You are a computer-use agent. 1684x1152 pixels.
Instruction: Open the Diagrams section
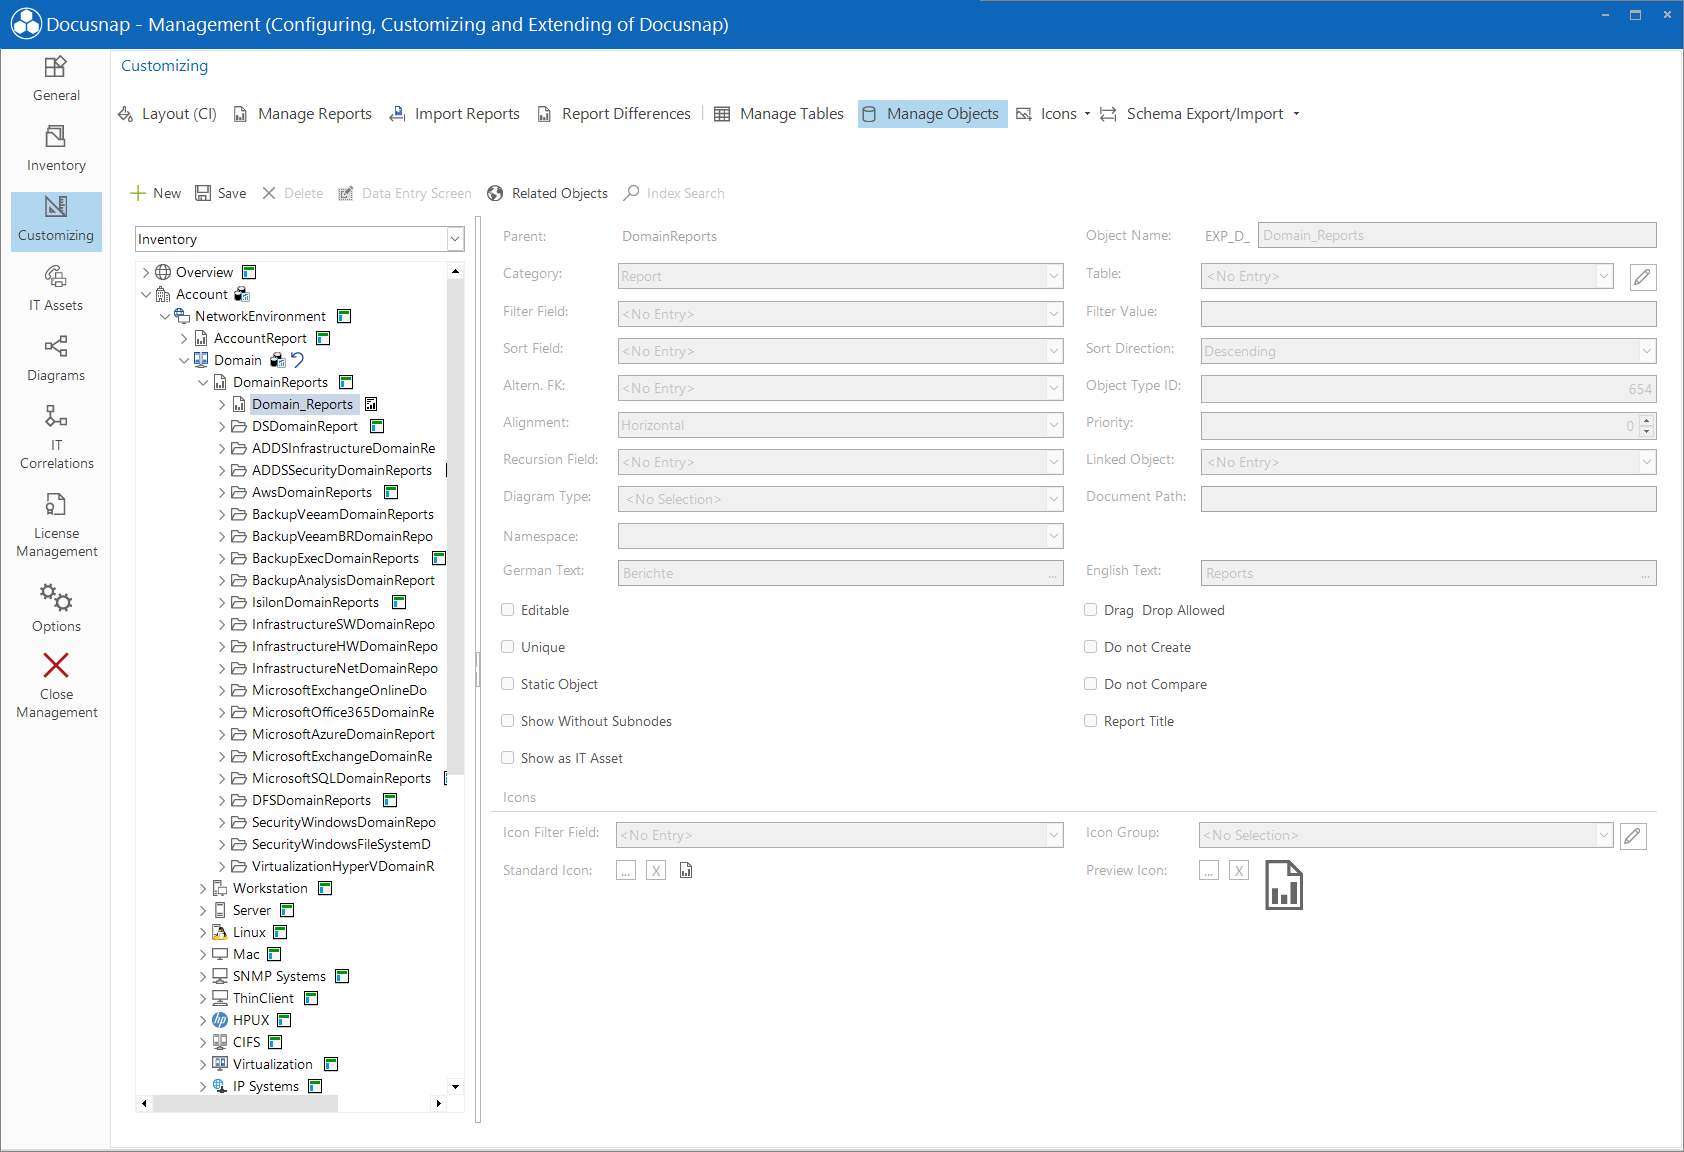pos(56,359)
